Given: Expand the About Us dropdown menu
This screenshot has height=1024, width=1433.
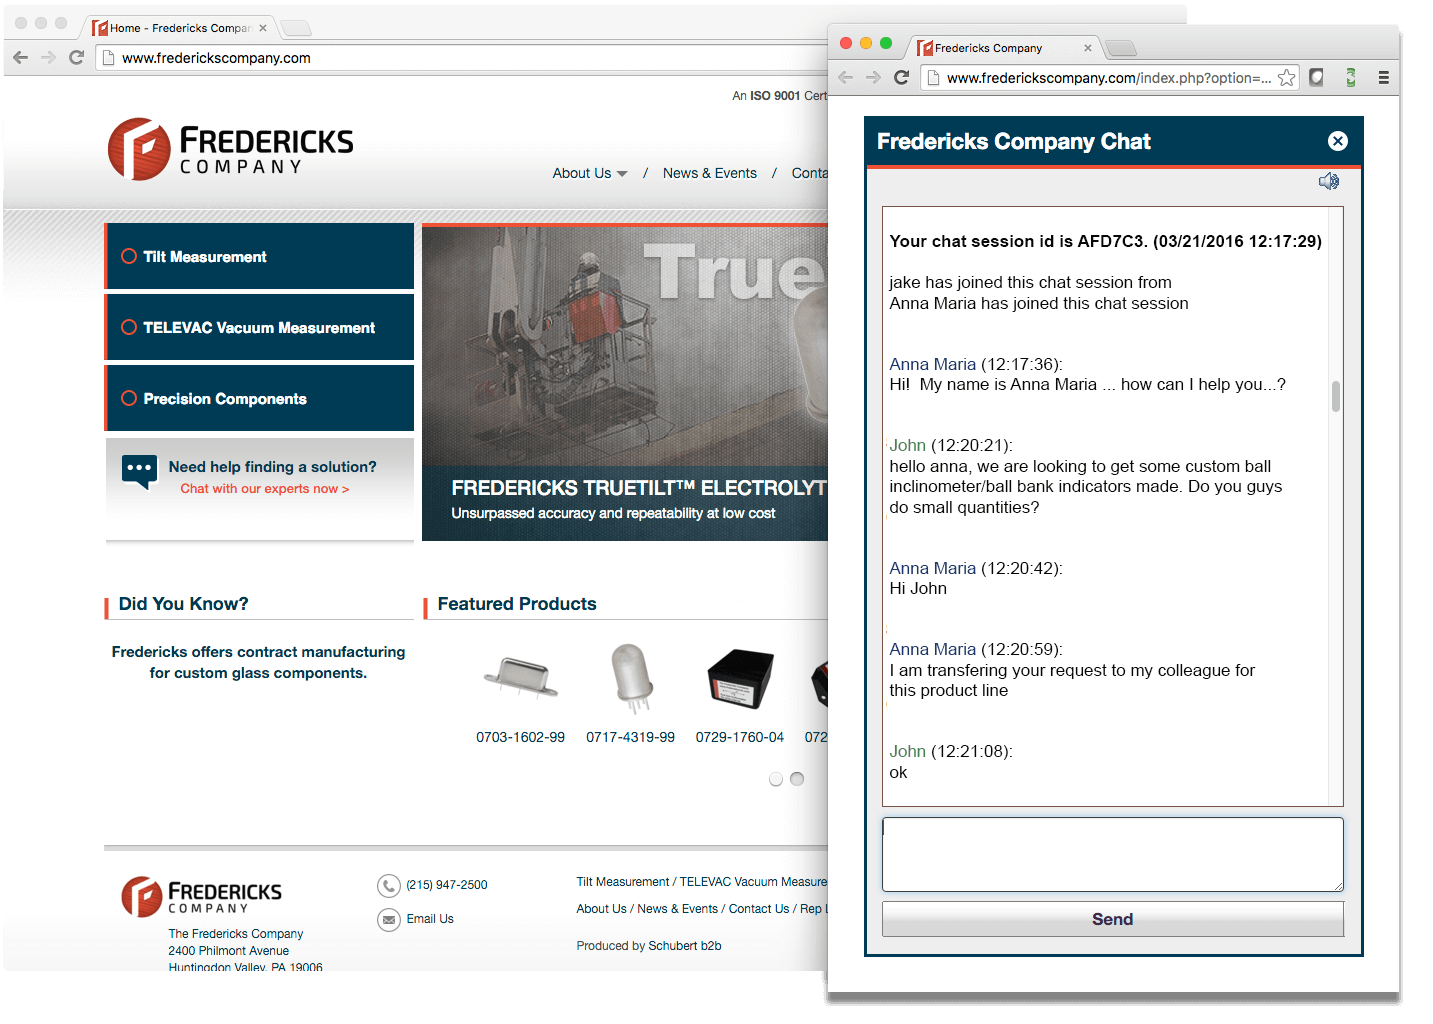Looking at the screenshot, I should tap(589, 173).
